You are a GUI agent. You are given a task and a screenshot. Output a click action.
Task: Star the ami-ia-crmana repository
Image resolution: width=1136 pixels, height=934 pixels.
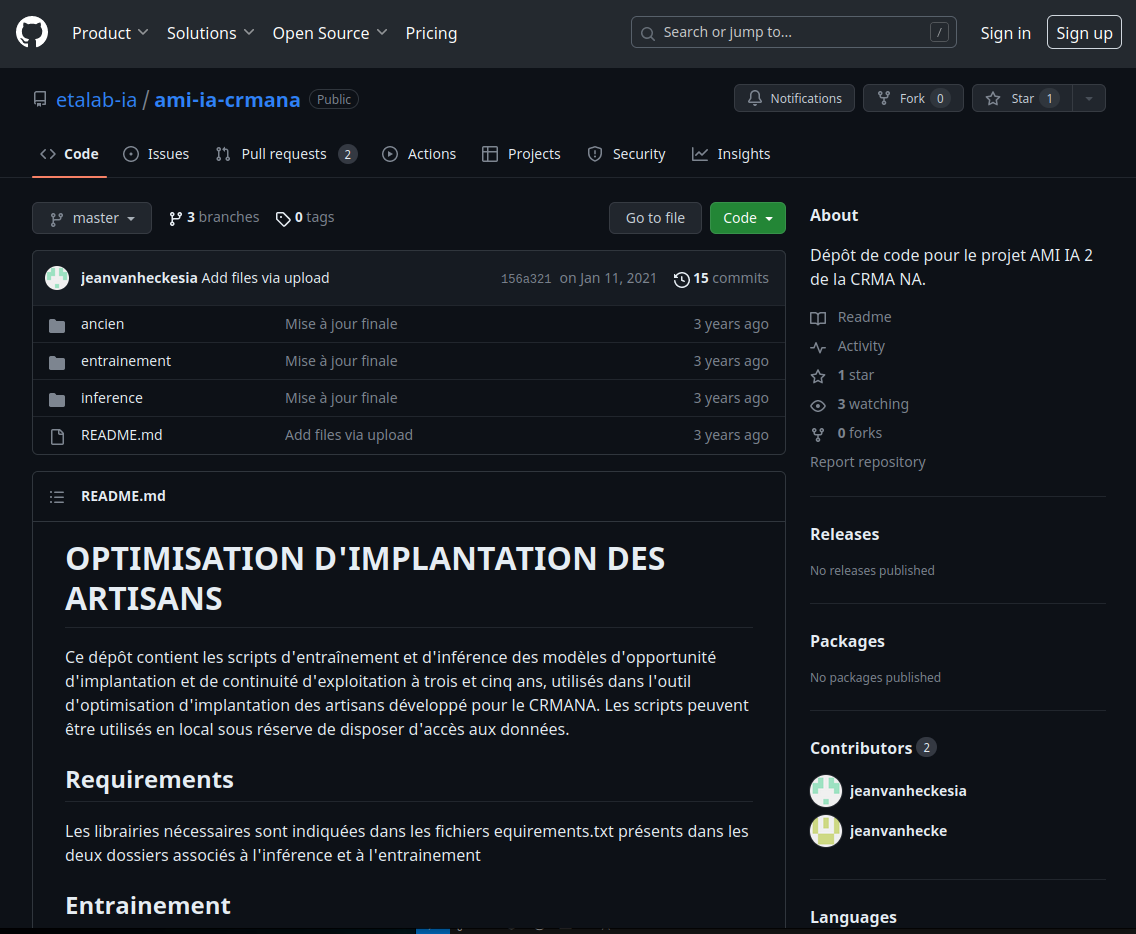coord(1022,99)
